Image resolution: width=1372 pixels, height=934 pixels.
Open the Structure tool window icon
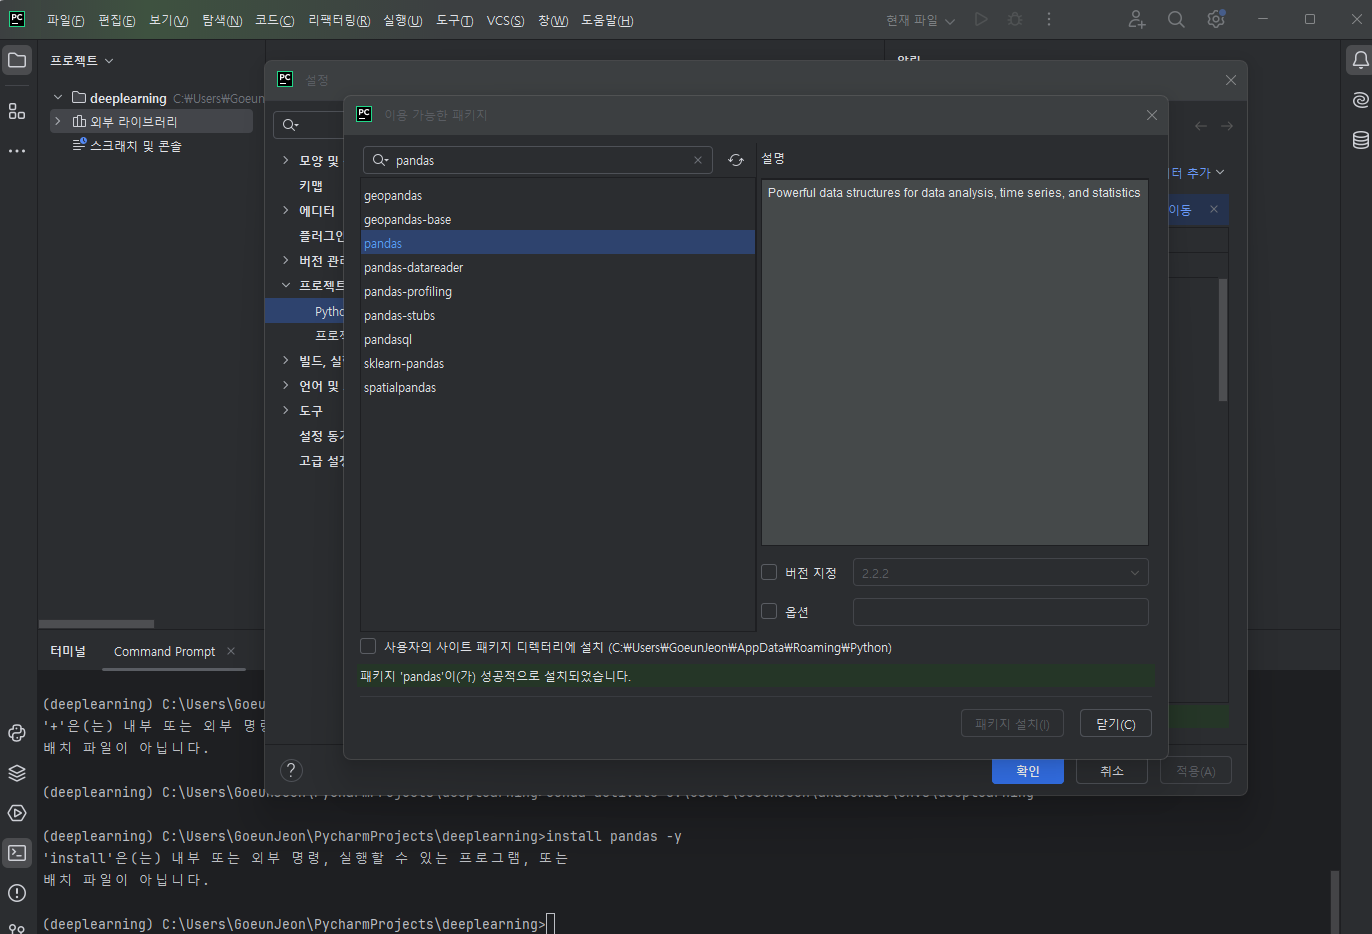17,111
